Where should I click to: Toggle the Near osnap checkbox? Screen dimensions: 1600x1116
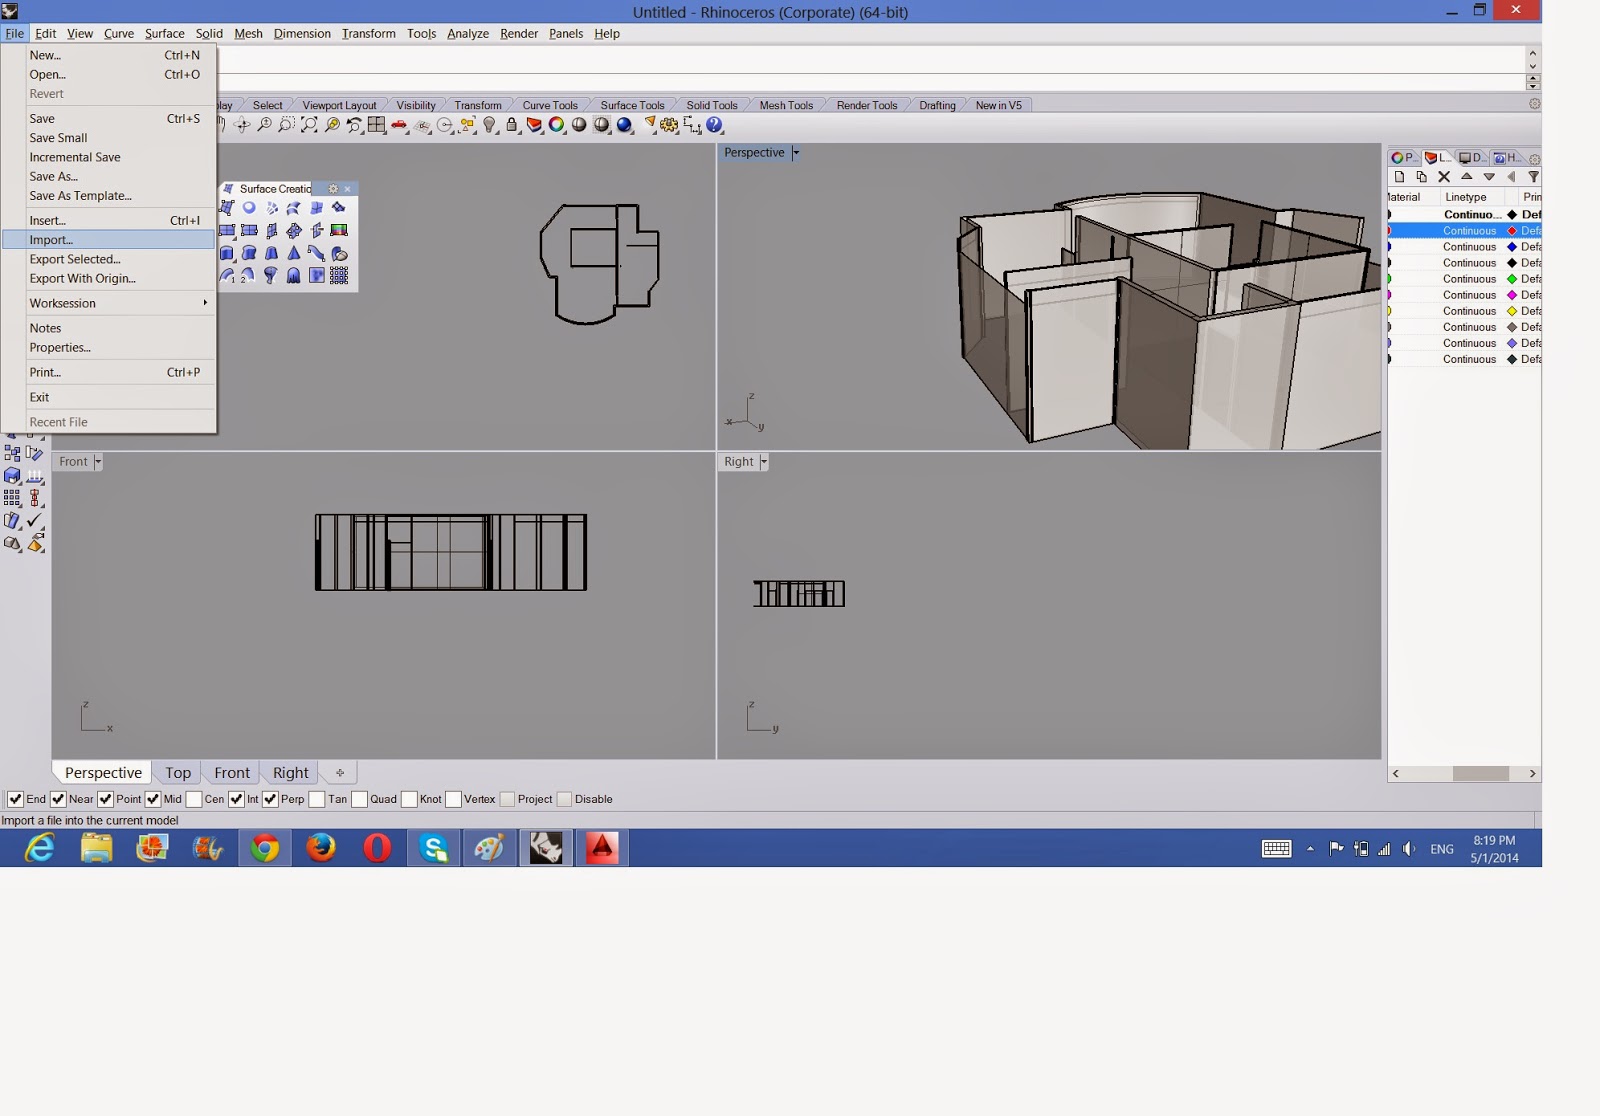pyautogui.click(x=58, y=799)
